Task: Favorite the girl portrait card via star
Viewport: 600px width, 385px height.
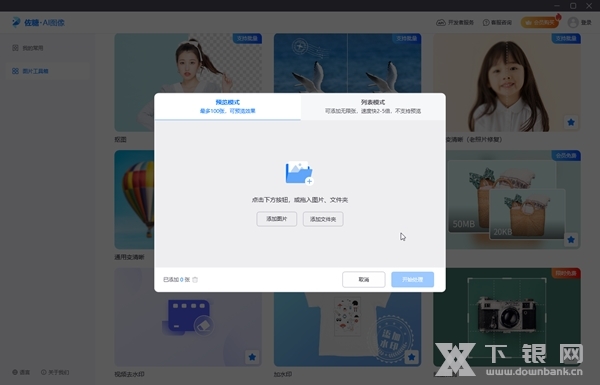Action: click(x=571, y=122)
